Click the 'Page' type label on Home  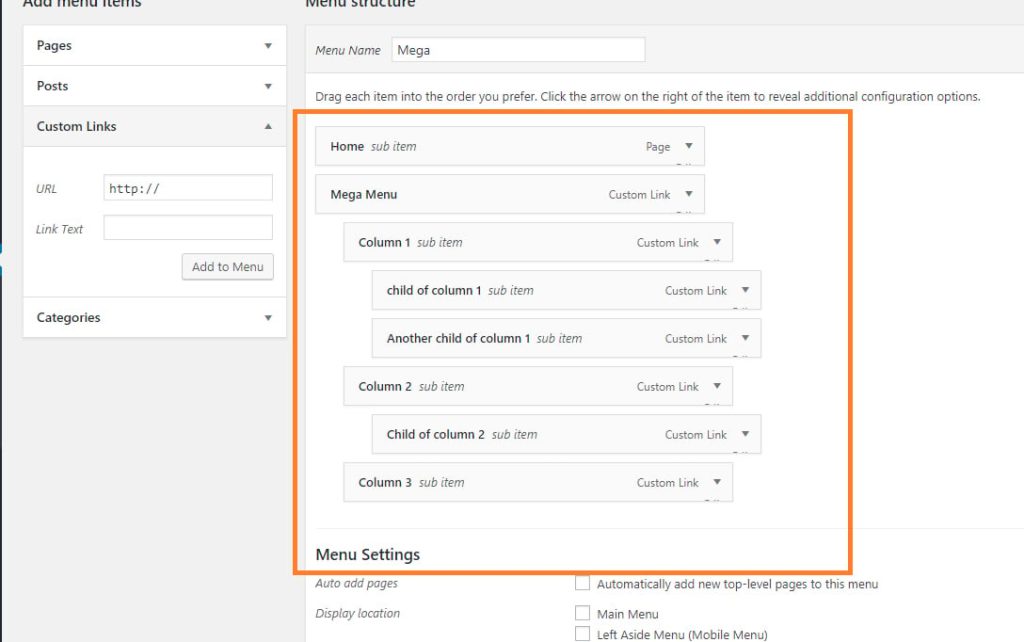tap(658, 147)
